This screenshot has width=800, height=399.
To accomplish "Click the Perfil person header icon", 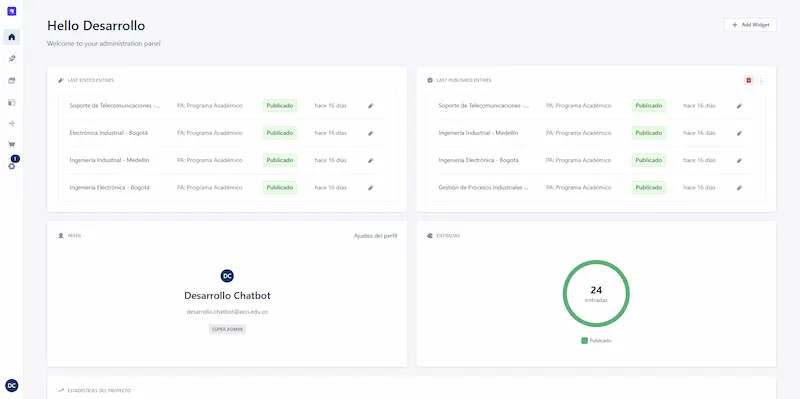I will [61, 236].
